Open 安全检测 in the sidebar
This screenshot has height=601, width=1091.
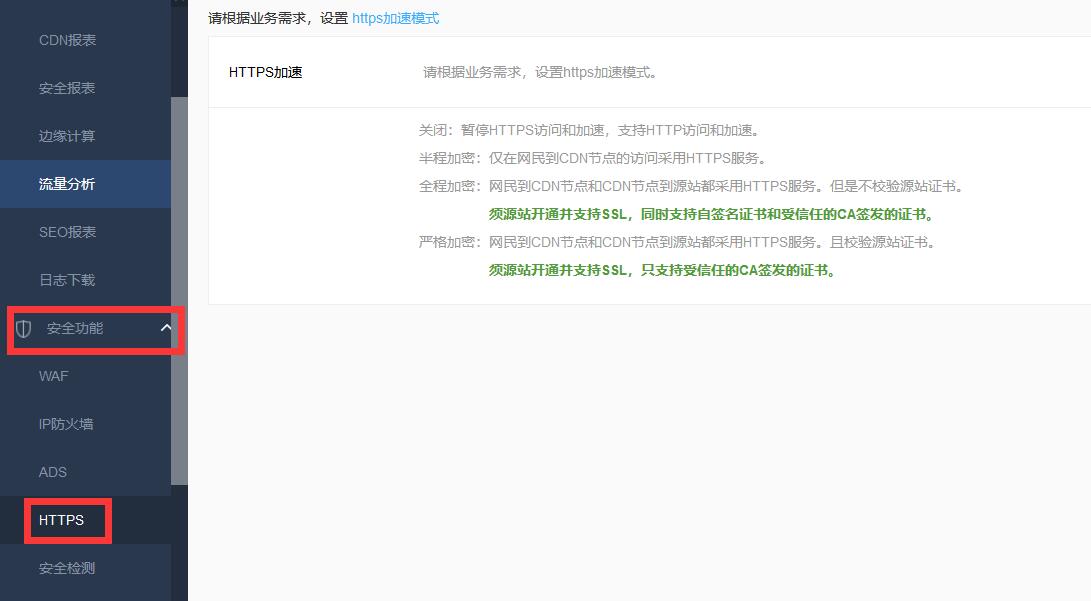click(x=67, y=568)
